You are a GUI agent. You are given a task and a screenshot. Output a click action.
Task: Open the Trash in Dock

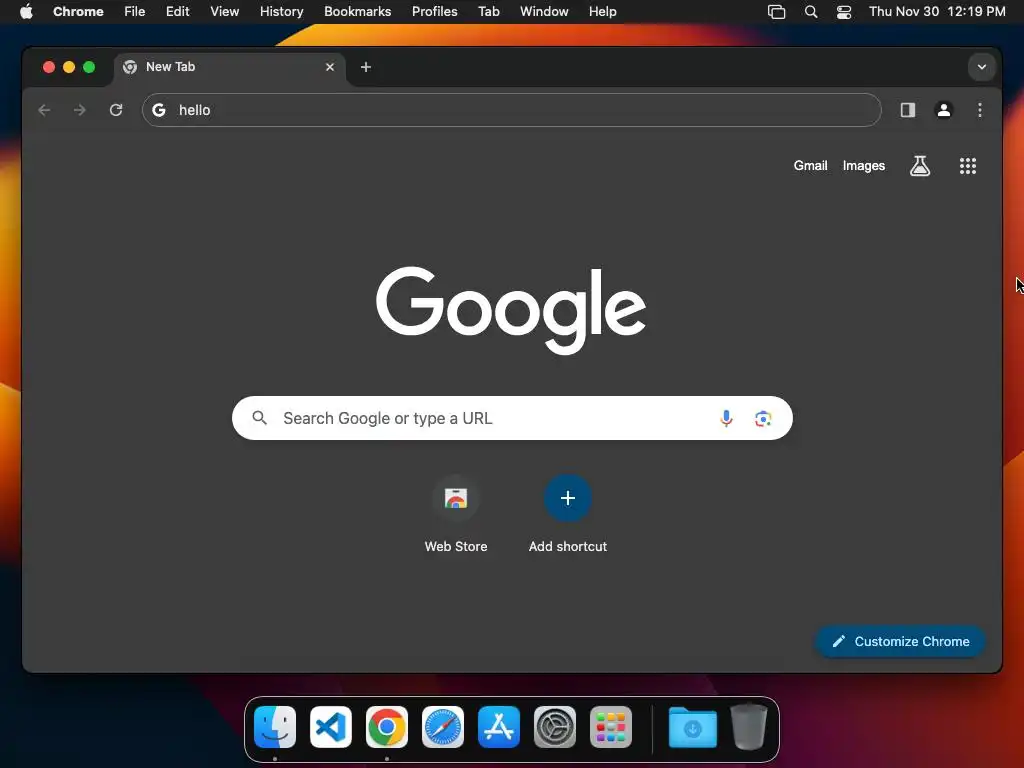coord(748,727)
